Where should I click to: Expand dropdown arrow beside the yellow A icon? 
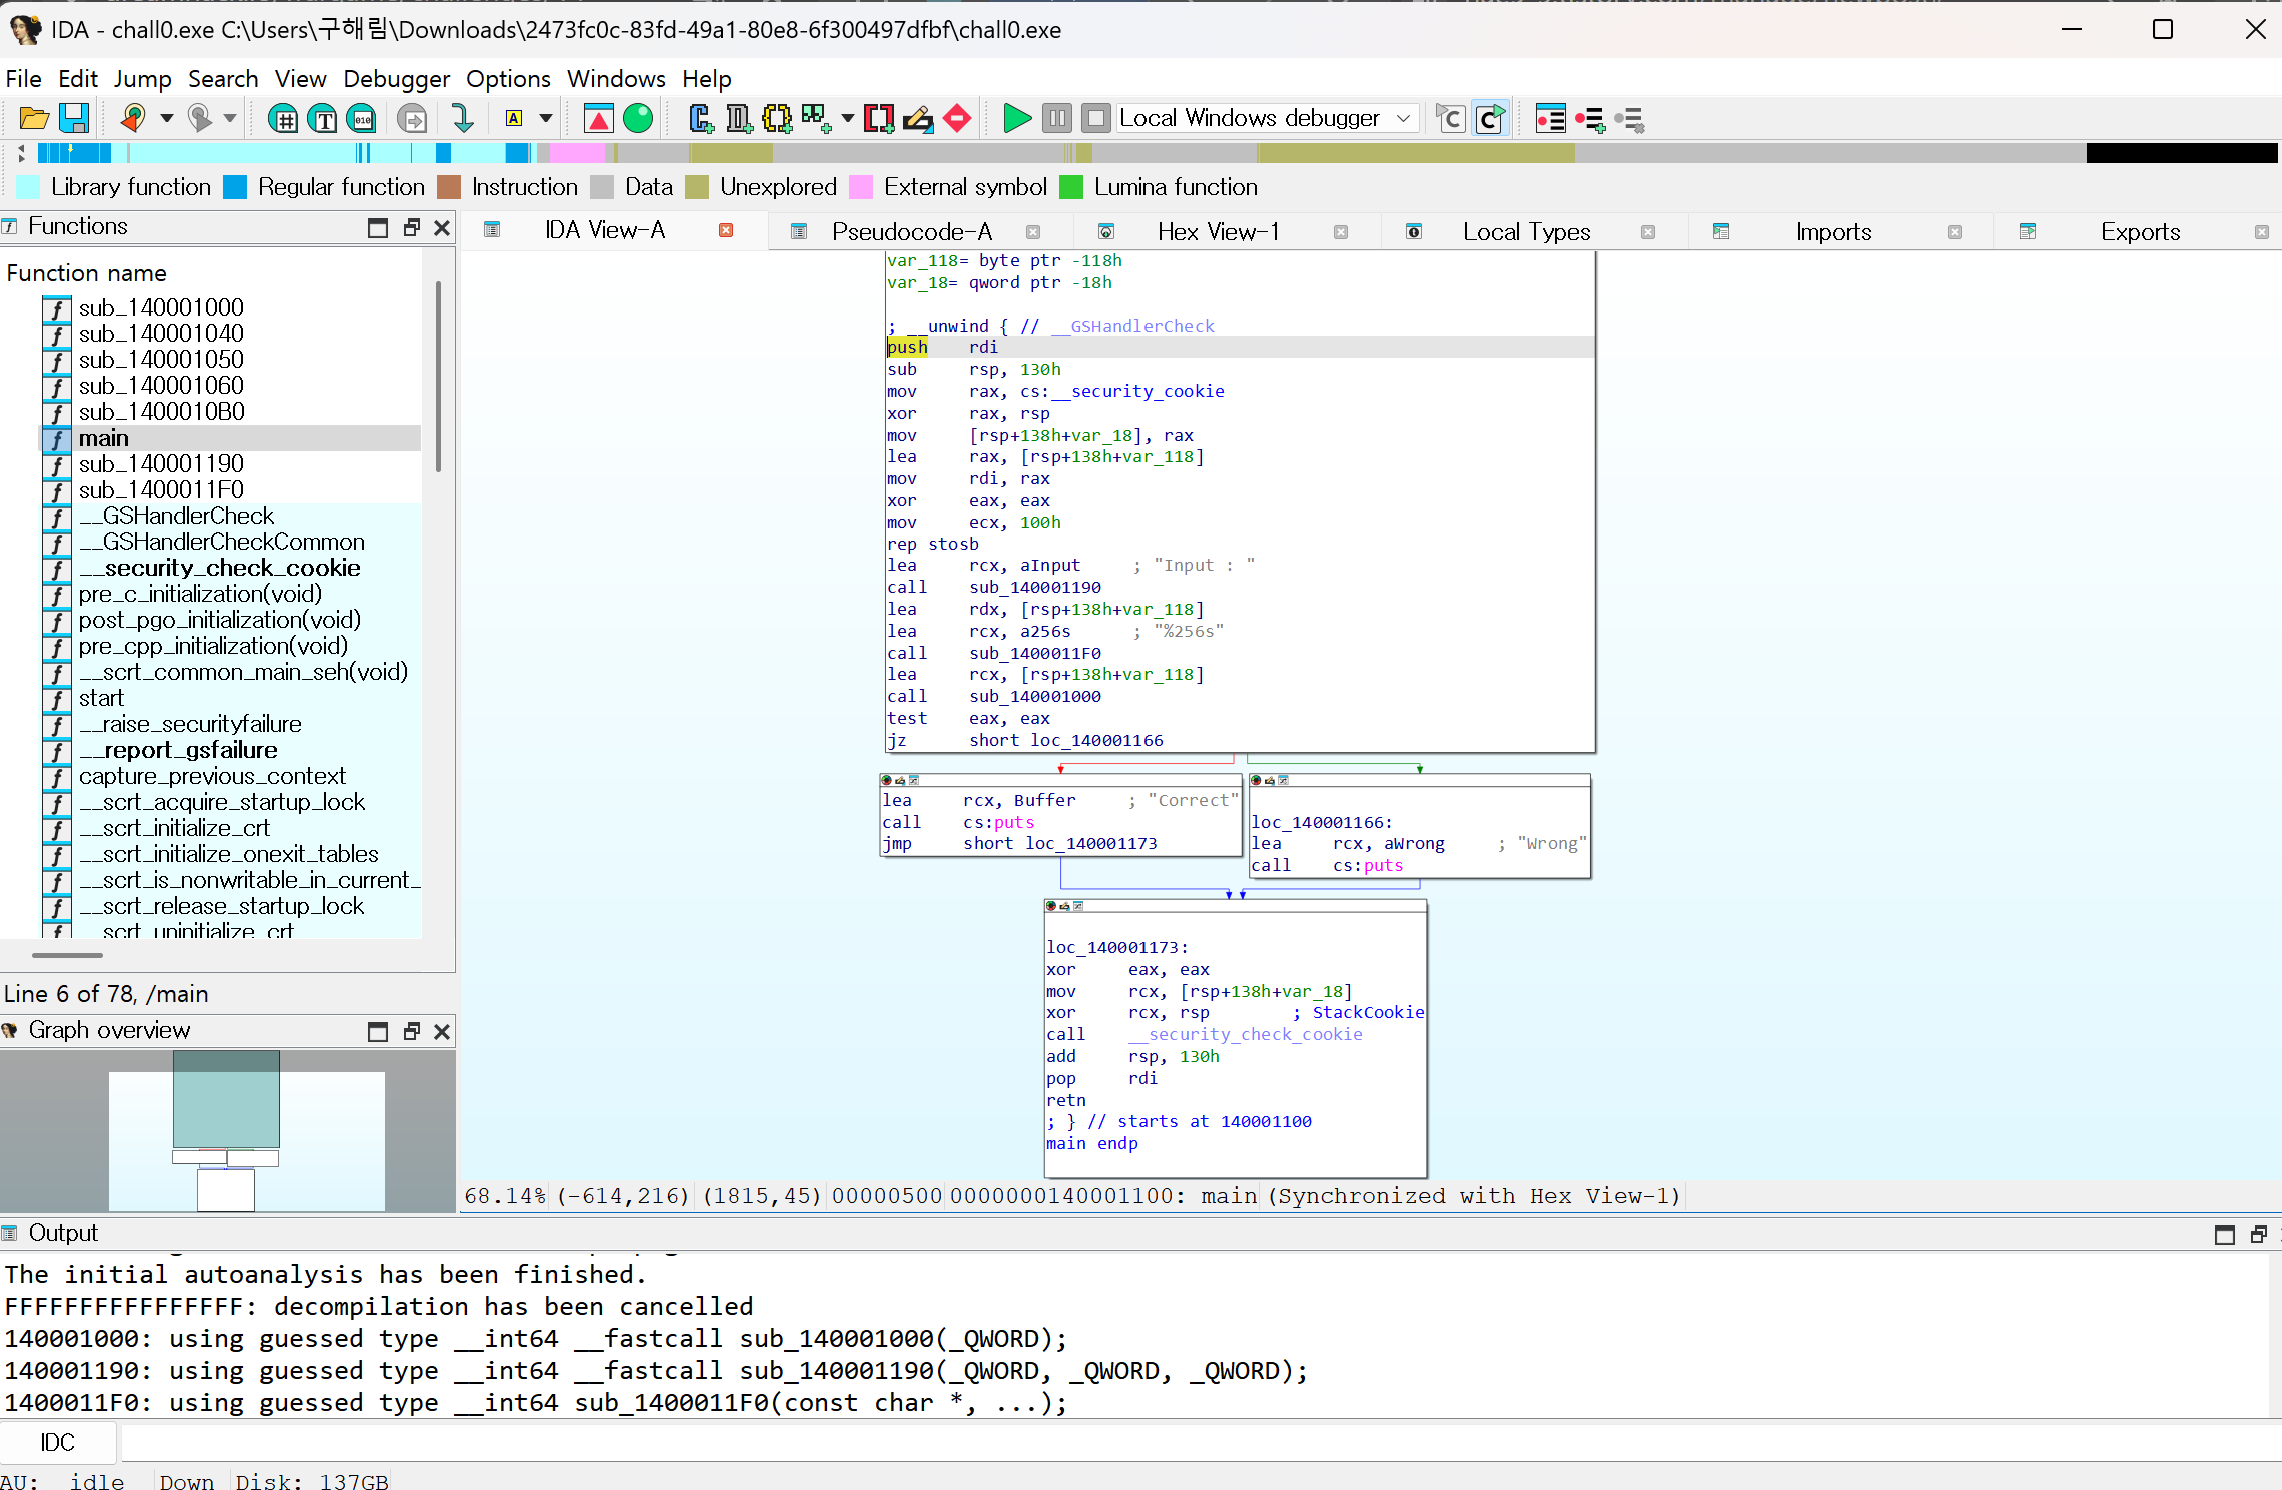point(546,119)
